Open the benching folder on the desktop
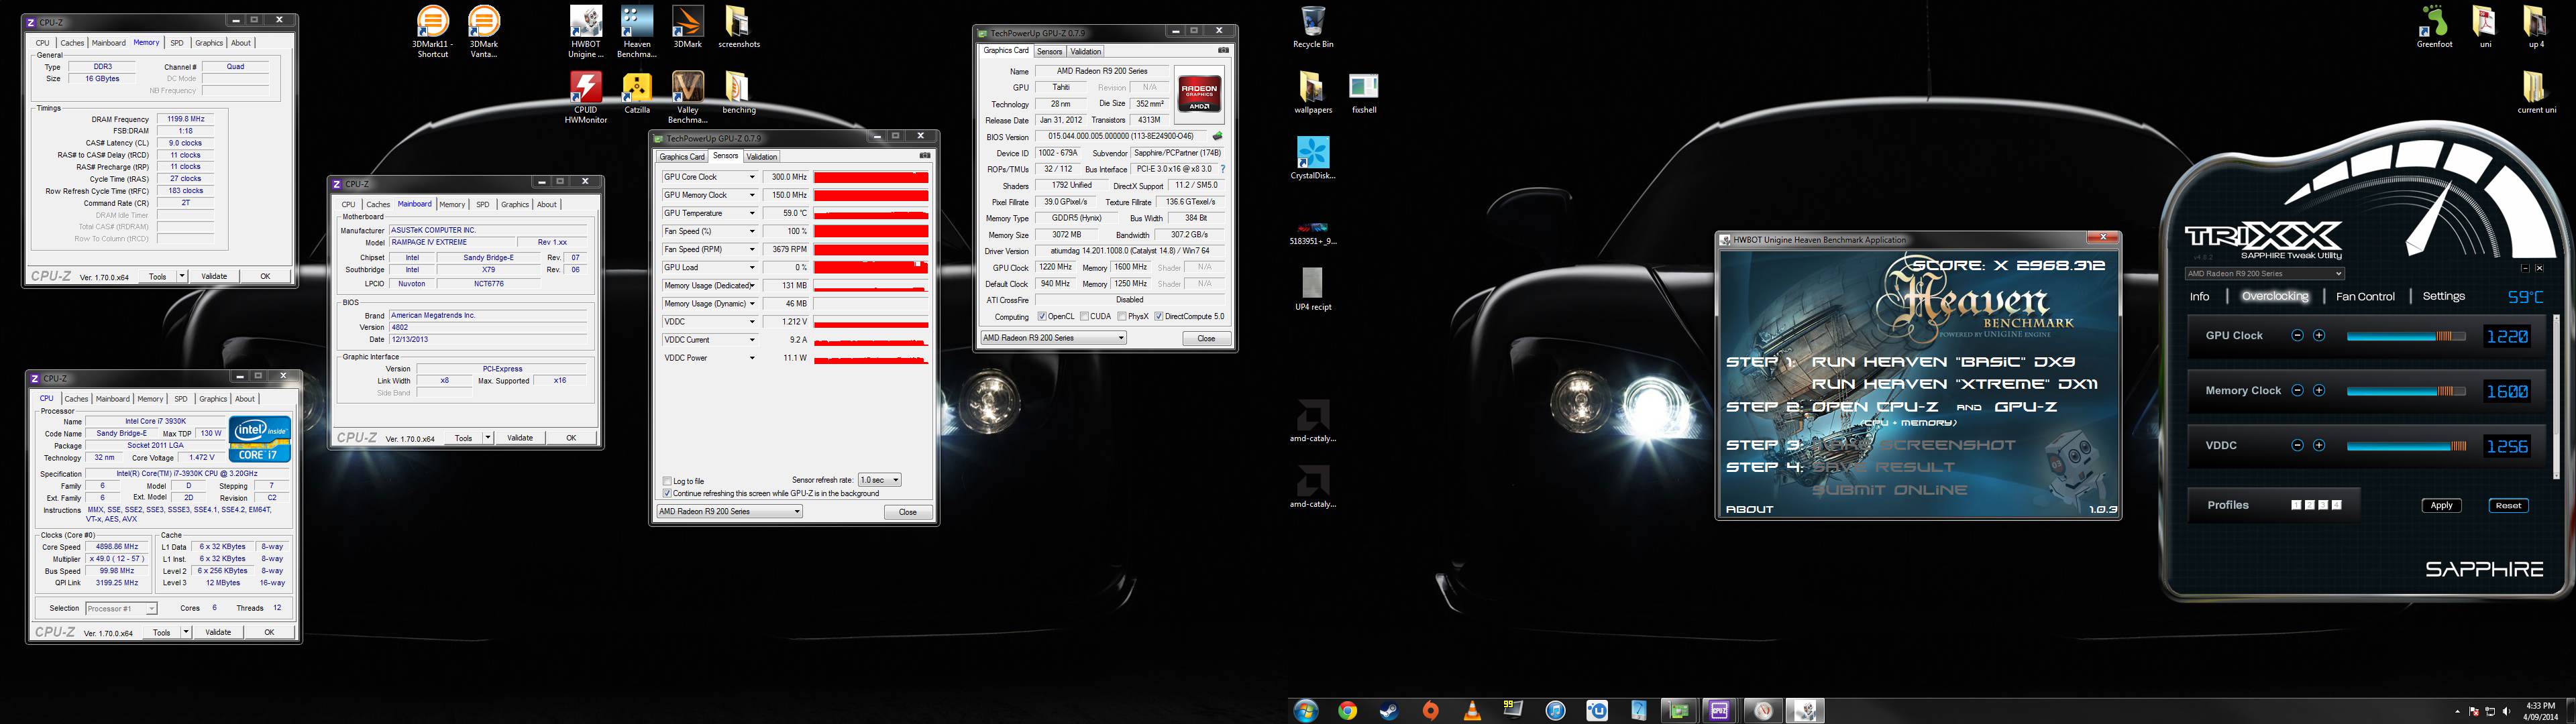2576x724 pixels. [x=738, y=93]
